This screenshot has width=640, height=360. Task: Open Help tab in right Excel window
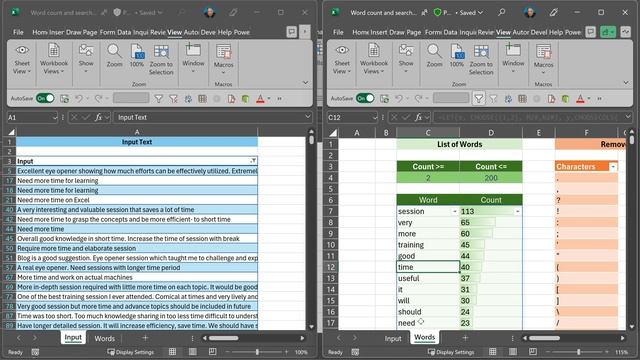(x=556, y=32)
